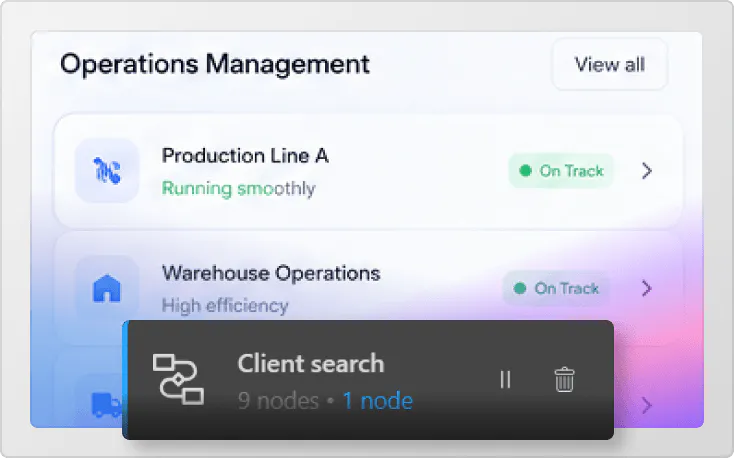Open the Production Line A icon
734x458 pixels.
[x=107, y=170]
